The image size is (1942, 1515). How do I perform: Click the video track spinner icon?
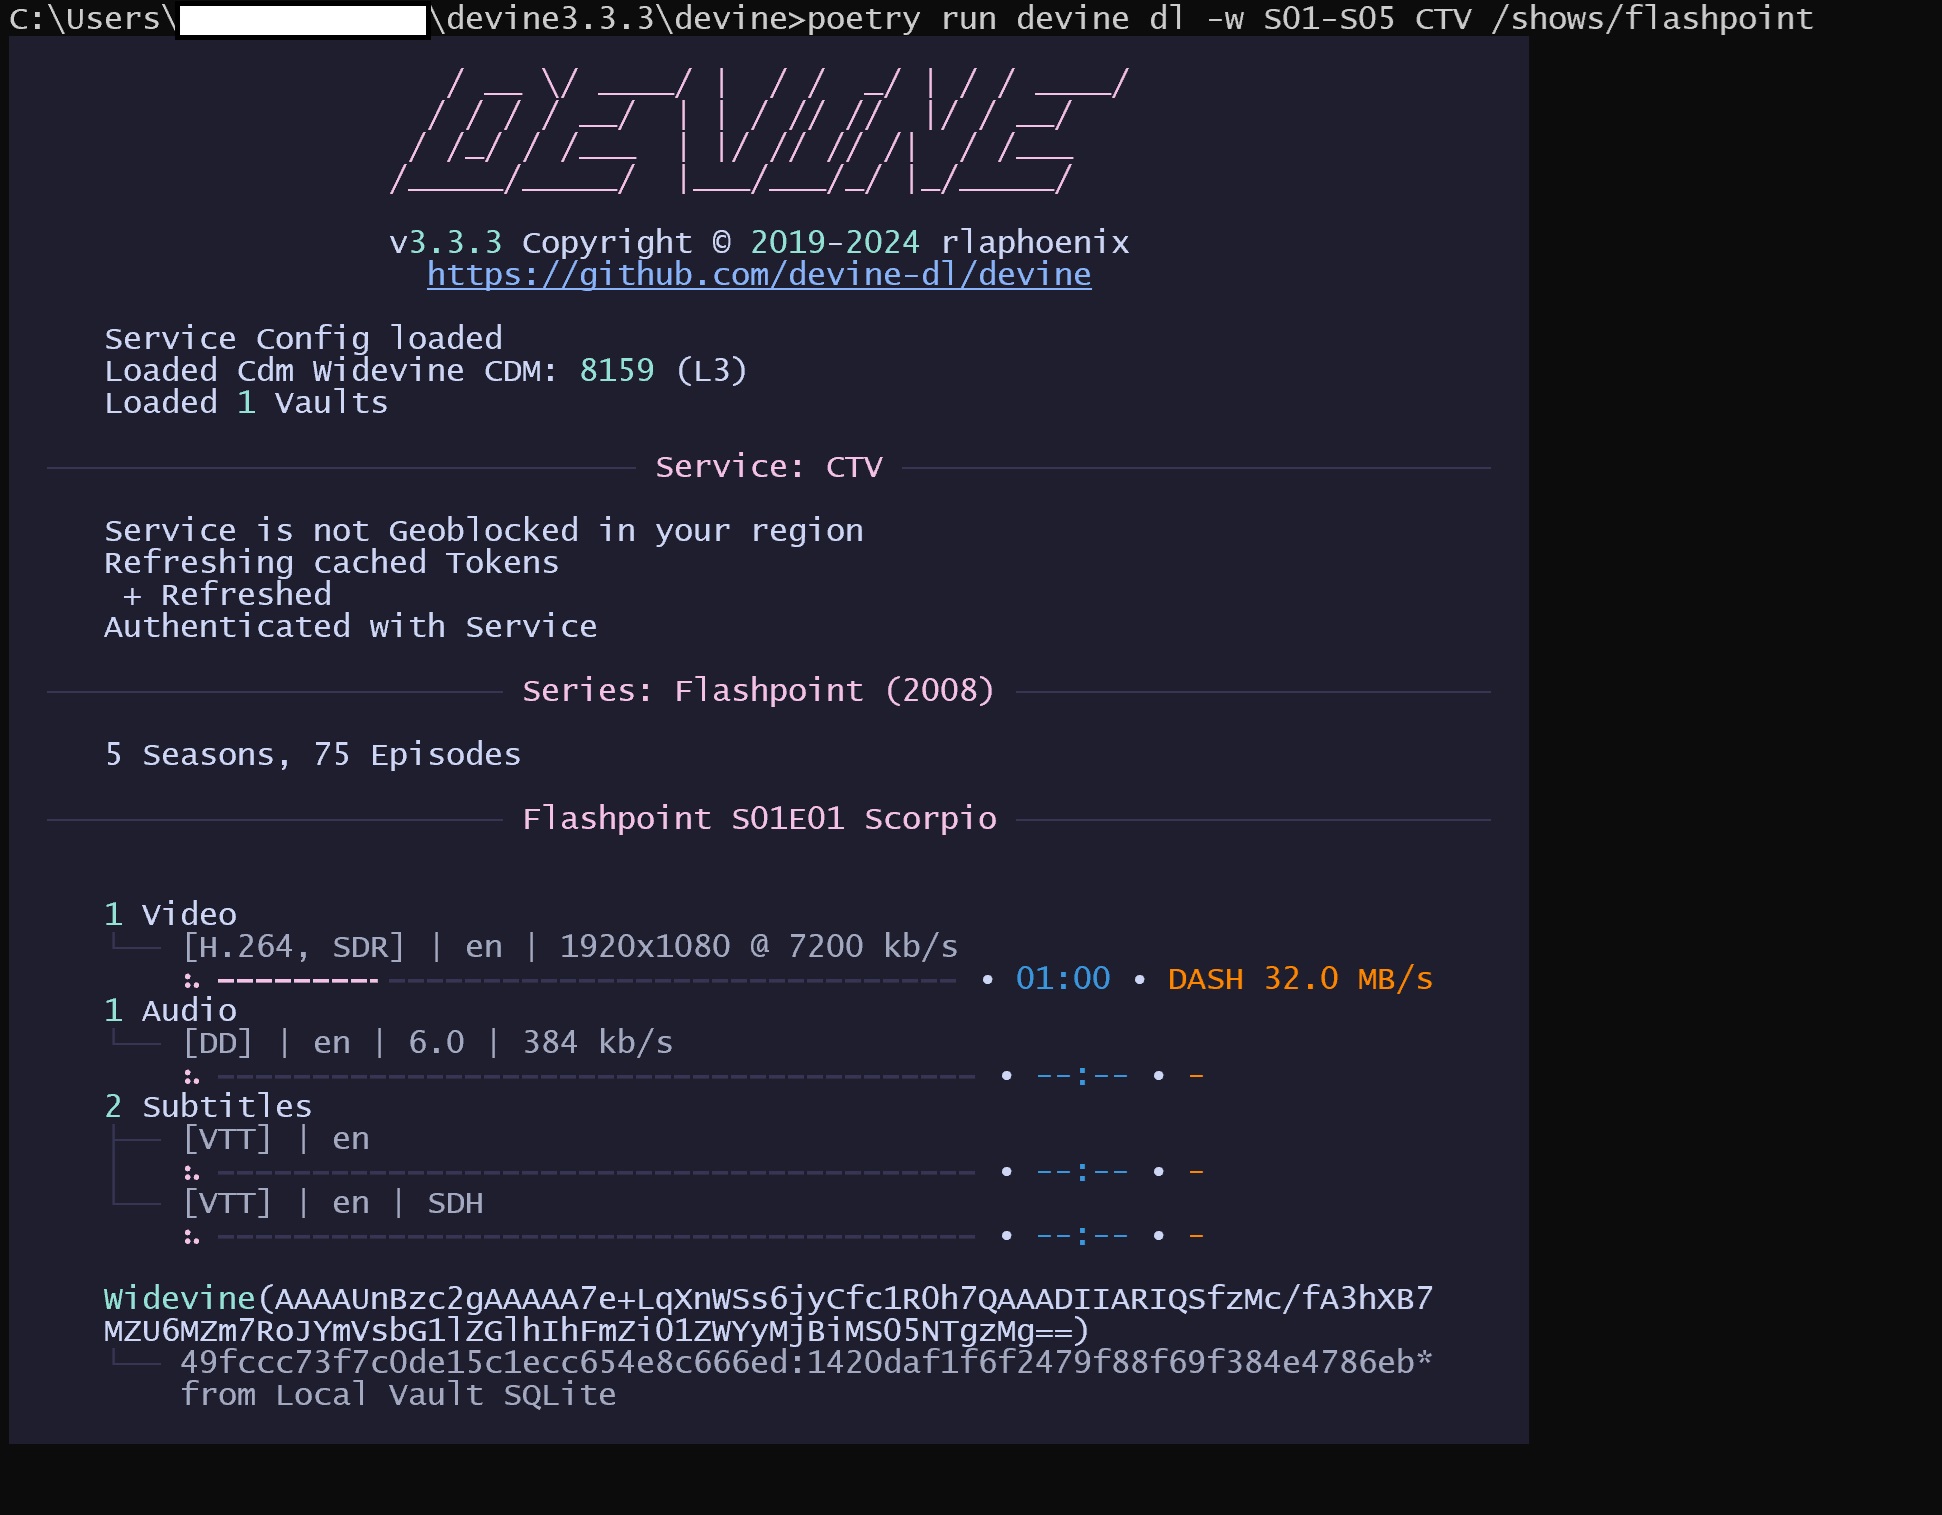[x=191, y=980]
